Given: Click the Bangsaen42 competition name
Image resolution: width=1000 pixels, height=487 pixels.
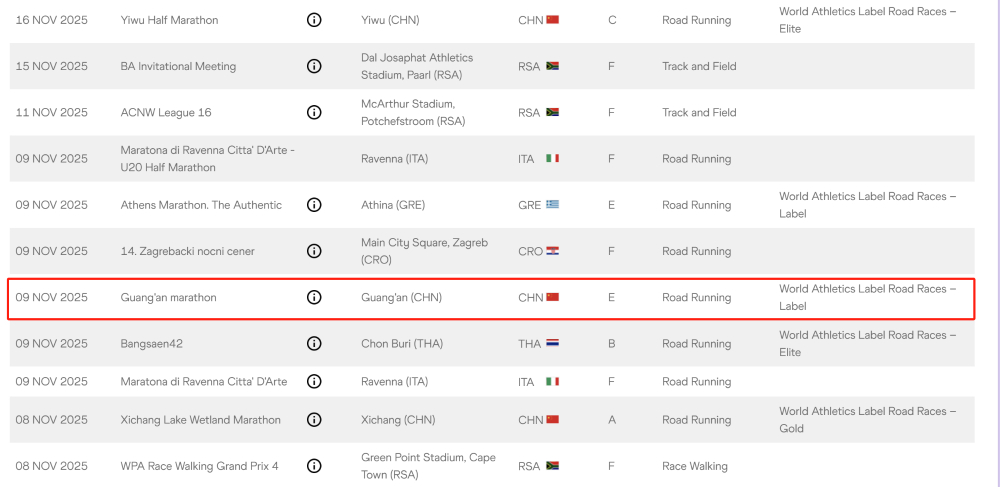Looking at the screenshot, I should coord(151,343).
